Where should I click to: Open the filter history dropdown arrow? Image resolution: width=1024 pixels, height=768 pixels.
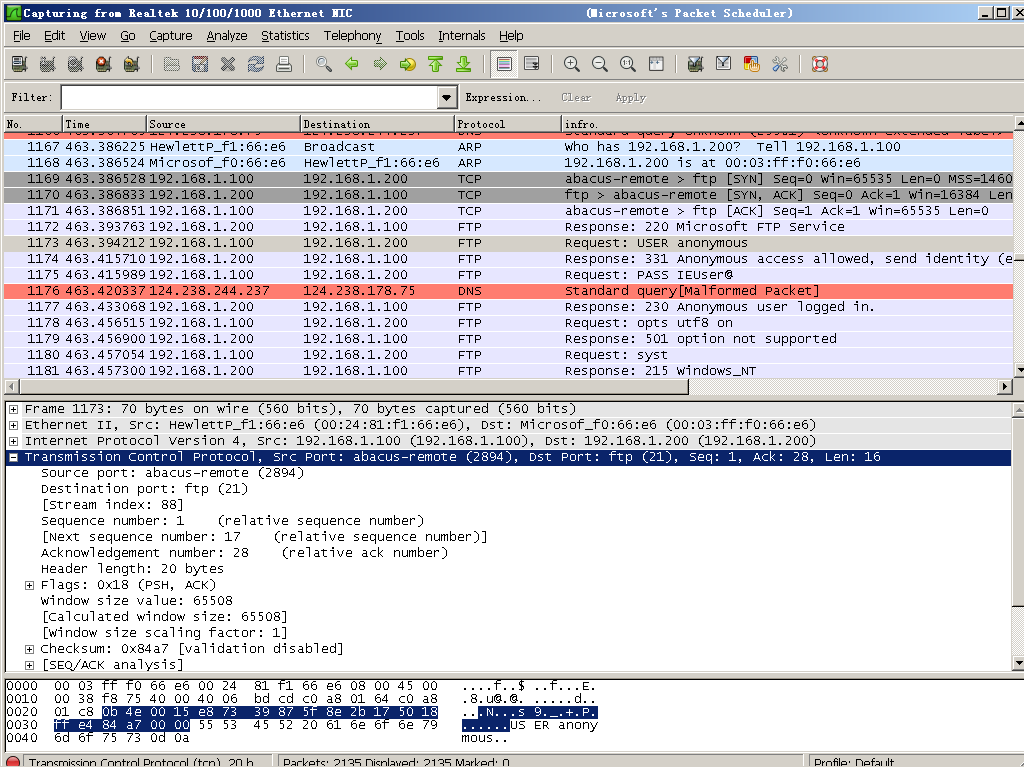coord(447,98)
